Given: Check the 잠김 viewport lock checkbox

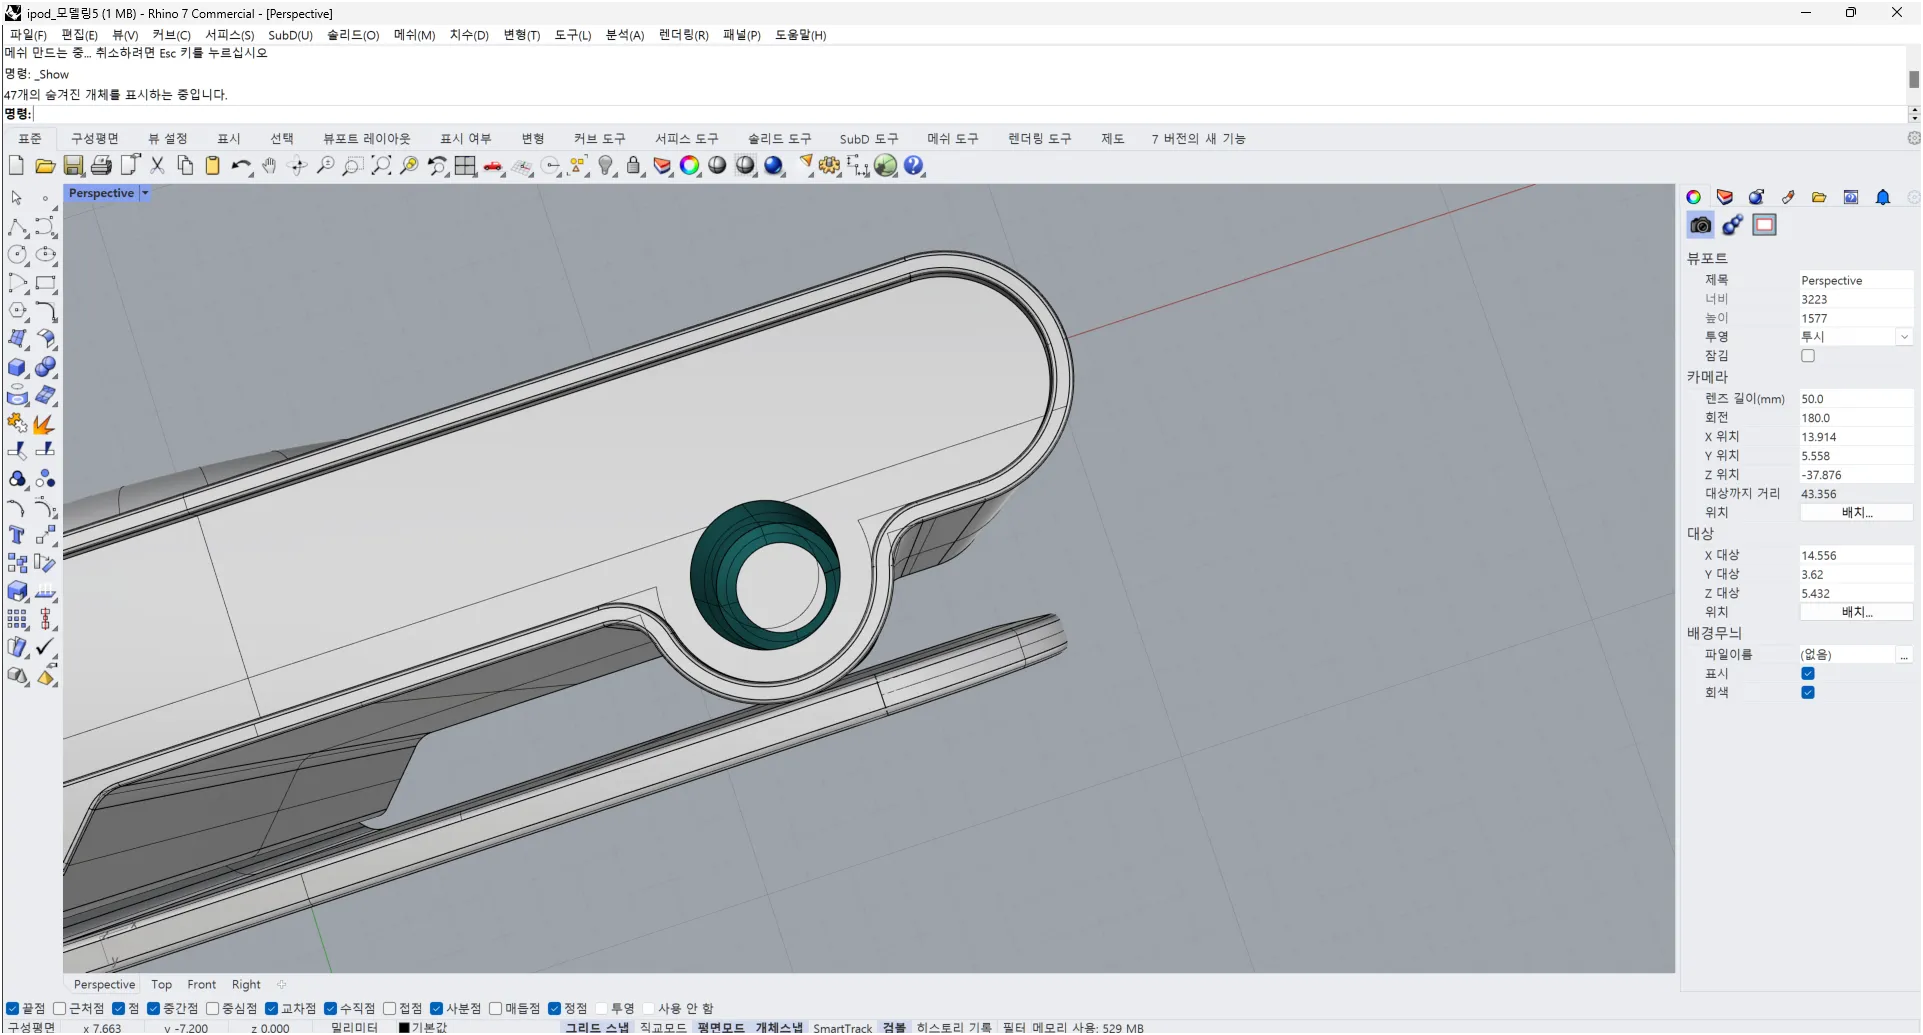Looking at the screenshot, I should click(1808, 356).
